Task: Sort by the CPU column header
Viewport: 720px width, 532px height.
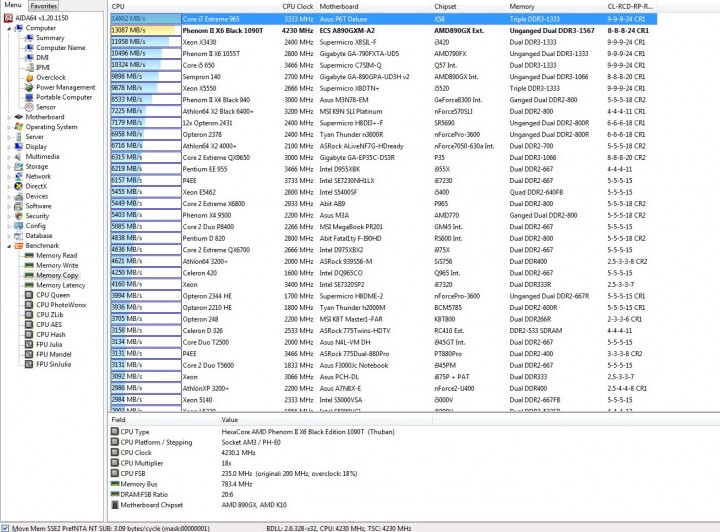Action: point(194,6)
